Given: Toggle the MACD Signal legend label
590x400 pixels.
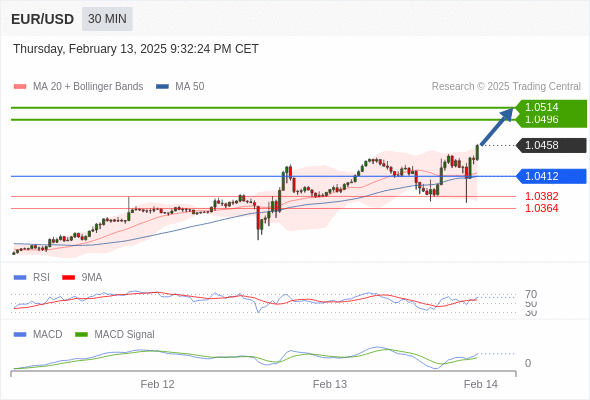Looking at the screenshot, I should 124,335.
